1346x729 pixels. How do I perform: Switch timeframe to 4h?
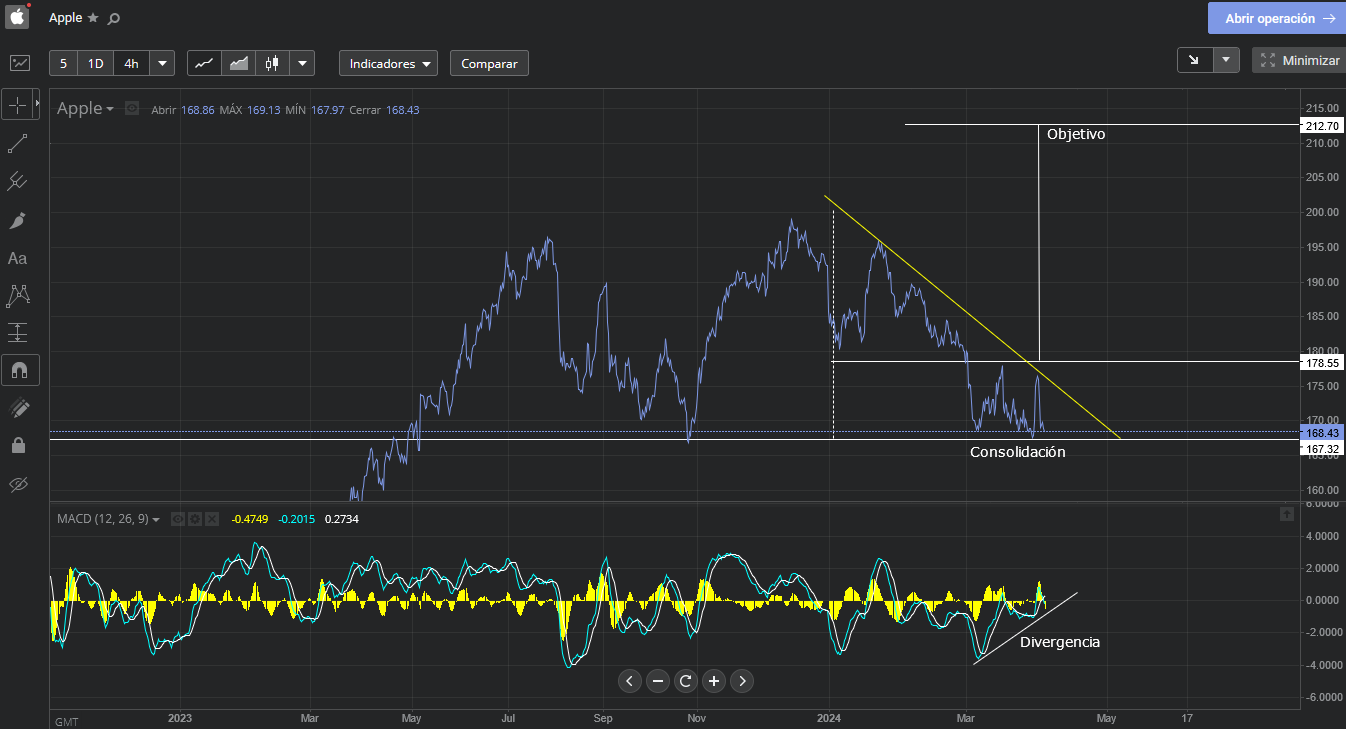131,63
